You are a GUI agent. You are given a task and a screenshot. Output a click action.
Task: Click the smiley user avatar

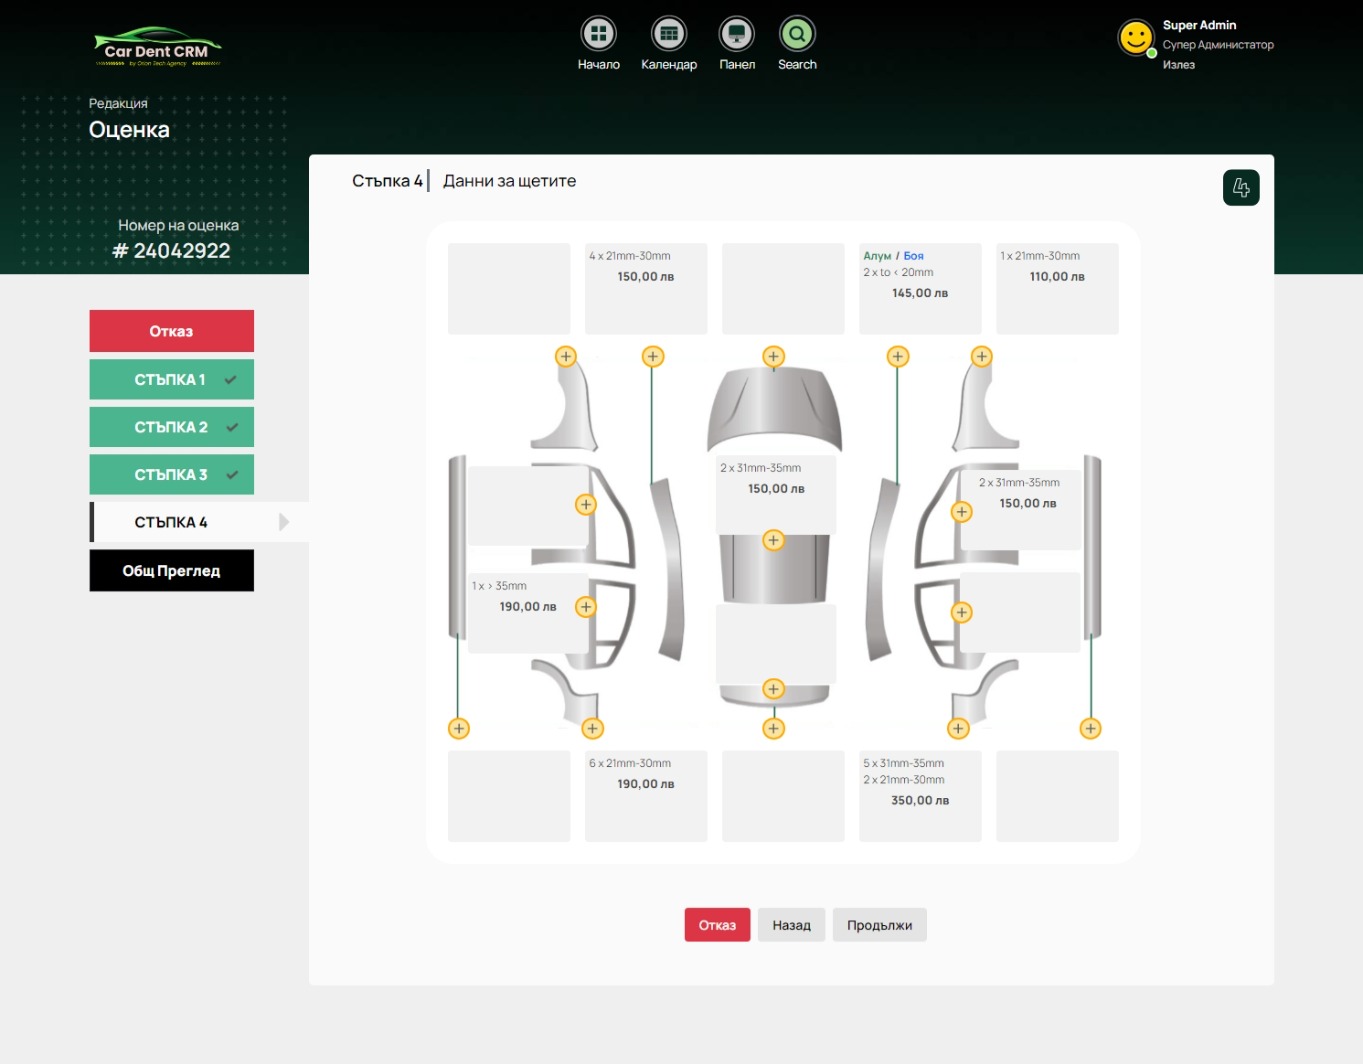(1135, 38)
